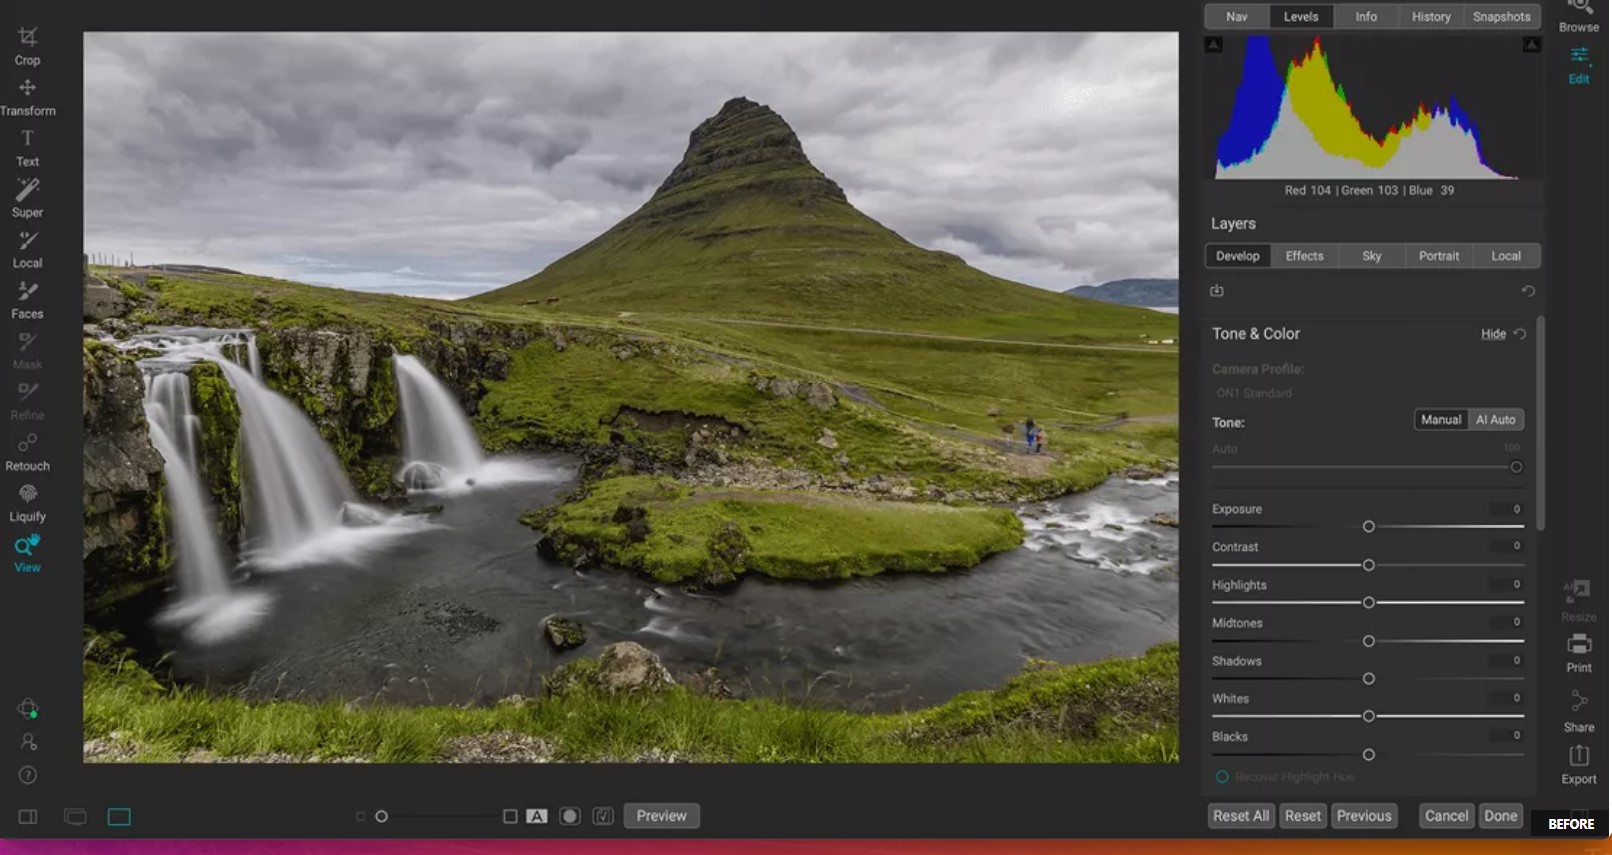Click the Previous button

pyautogui.click(x=1364, y=816)
